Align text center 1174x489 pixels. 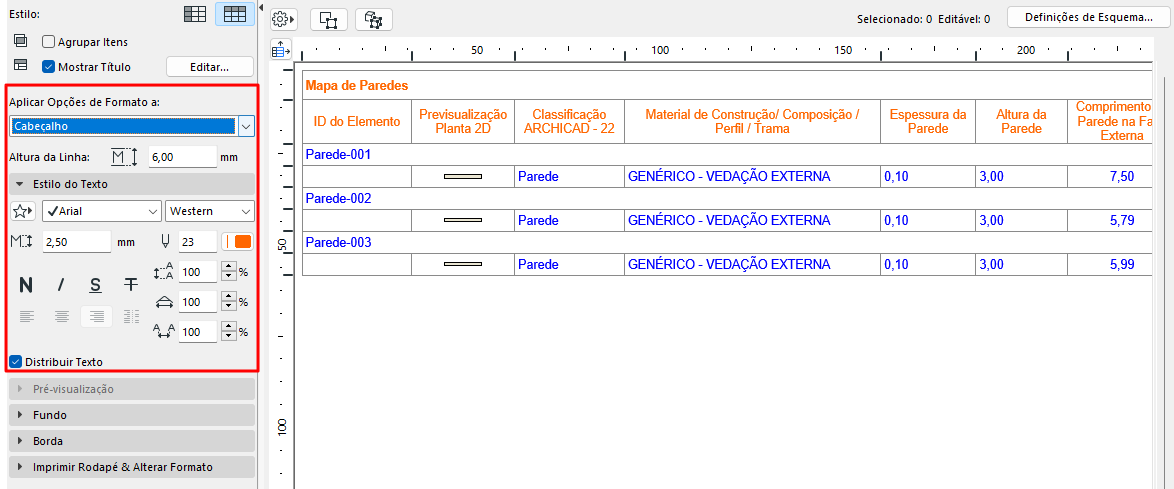61,317
